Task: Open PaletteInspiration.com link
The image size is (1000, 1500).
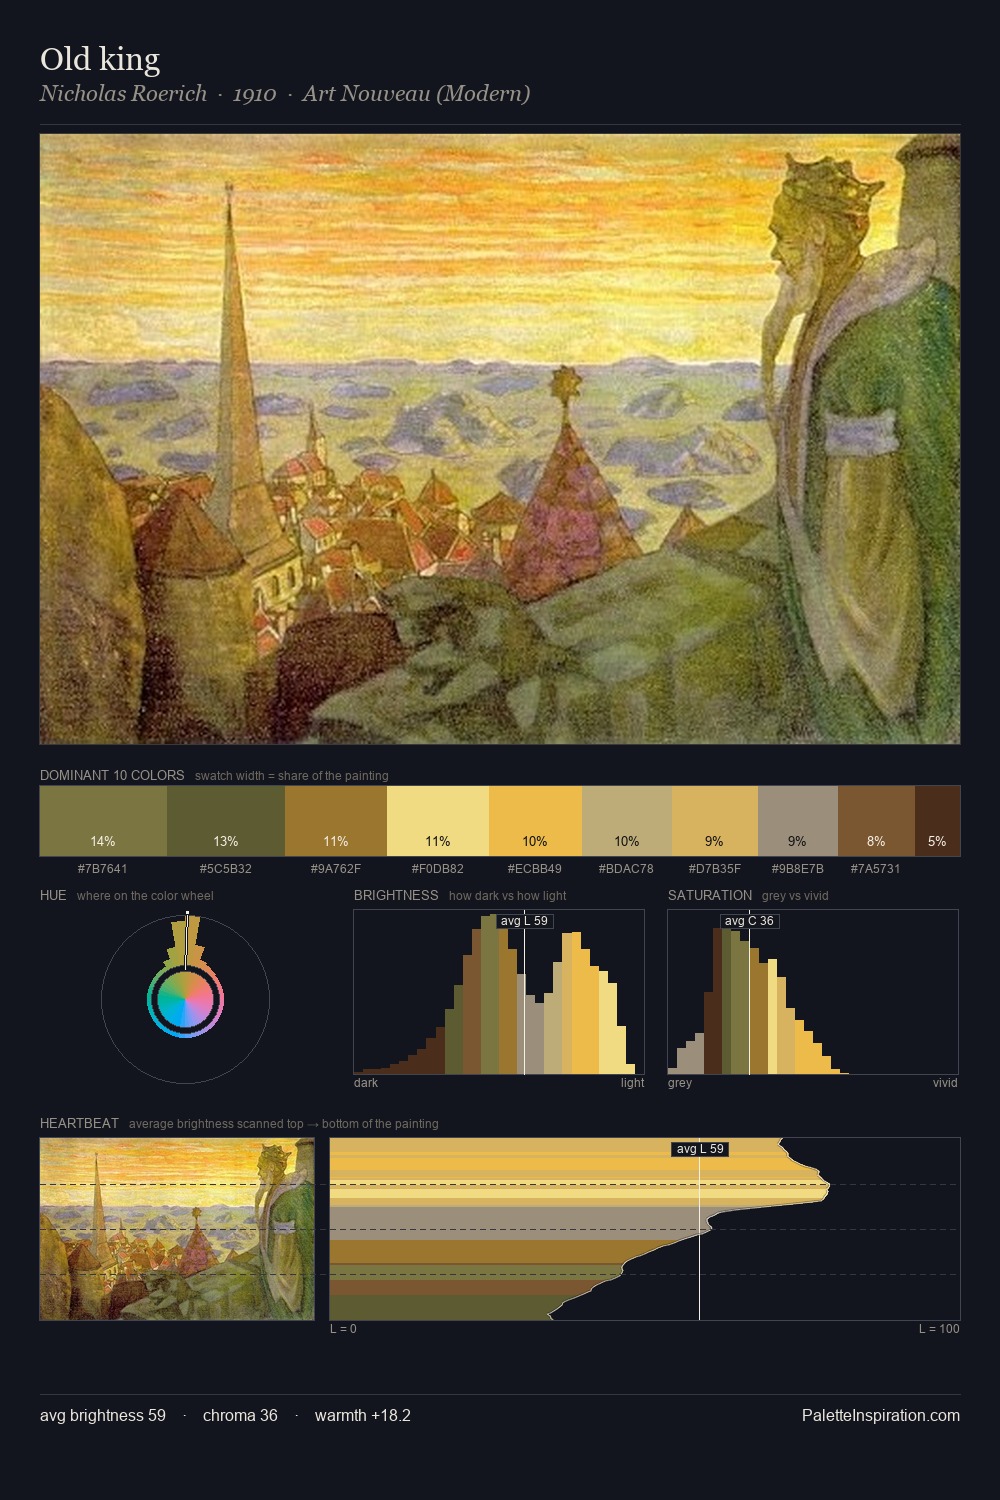Action: point(881,1415)
